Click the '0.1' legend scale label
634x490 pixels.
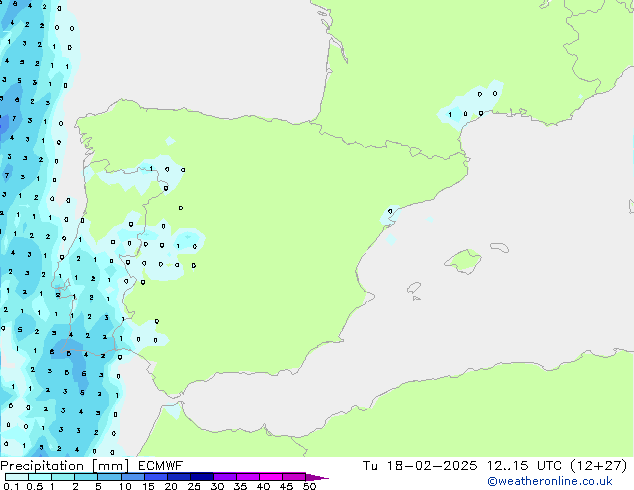(11, 486)
